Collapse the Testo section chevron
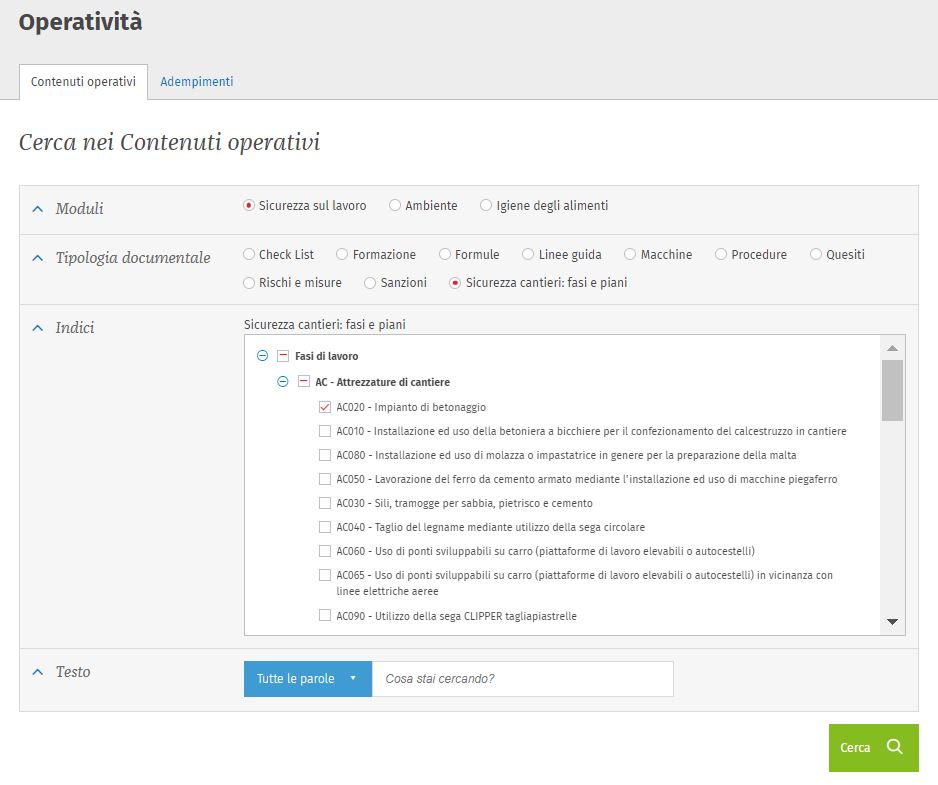 coord(38,672)
